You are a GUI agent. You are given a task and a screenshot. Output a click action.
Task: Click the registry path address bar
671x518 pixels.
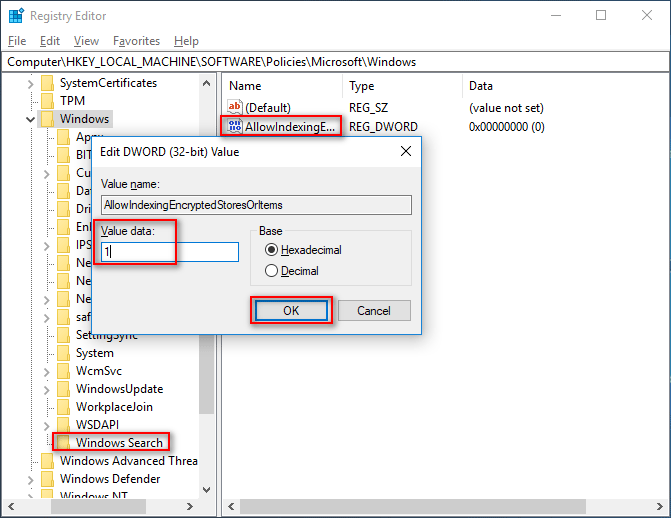pyautogui.click(x=336, y=62)
